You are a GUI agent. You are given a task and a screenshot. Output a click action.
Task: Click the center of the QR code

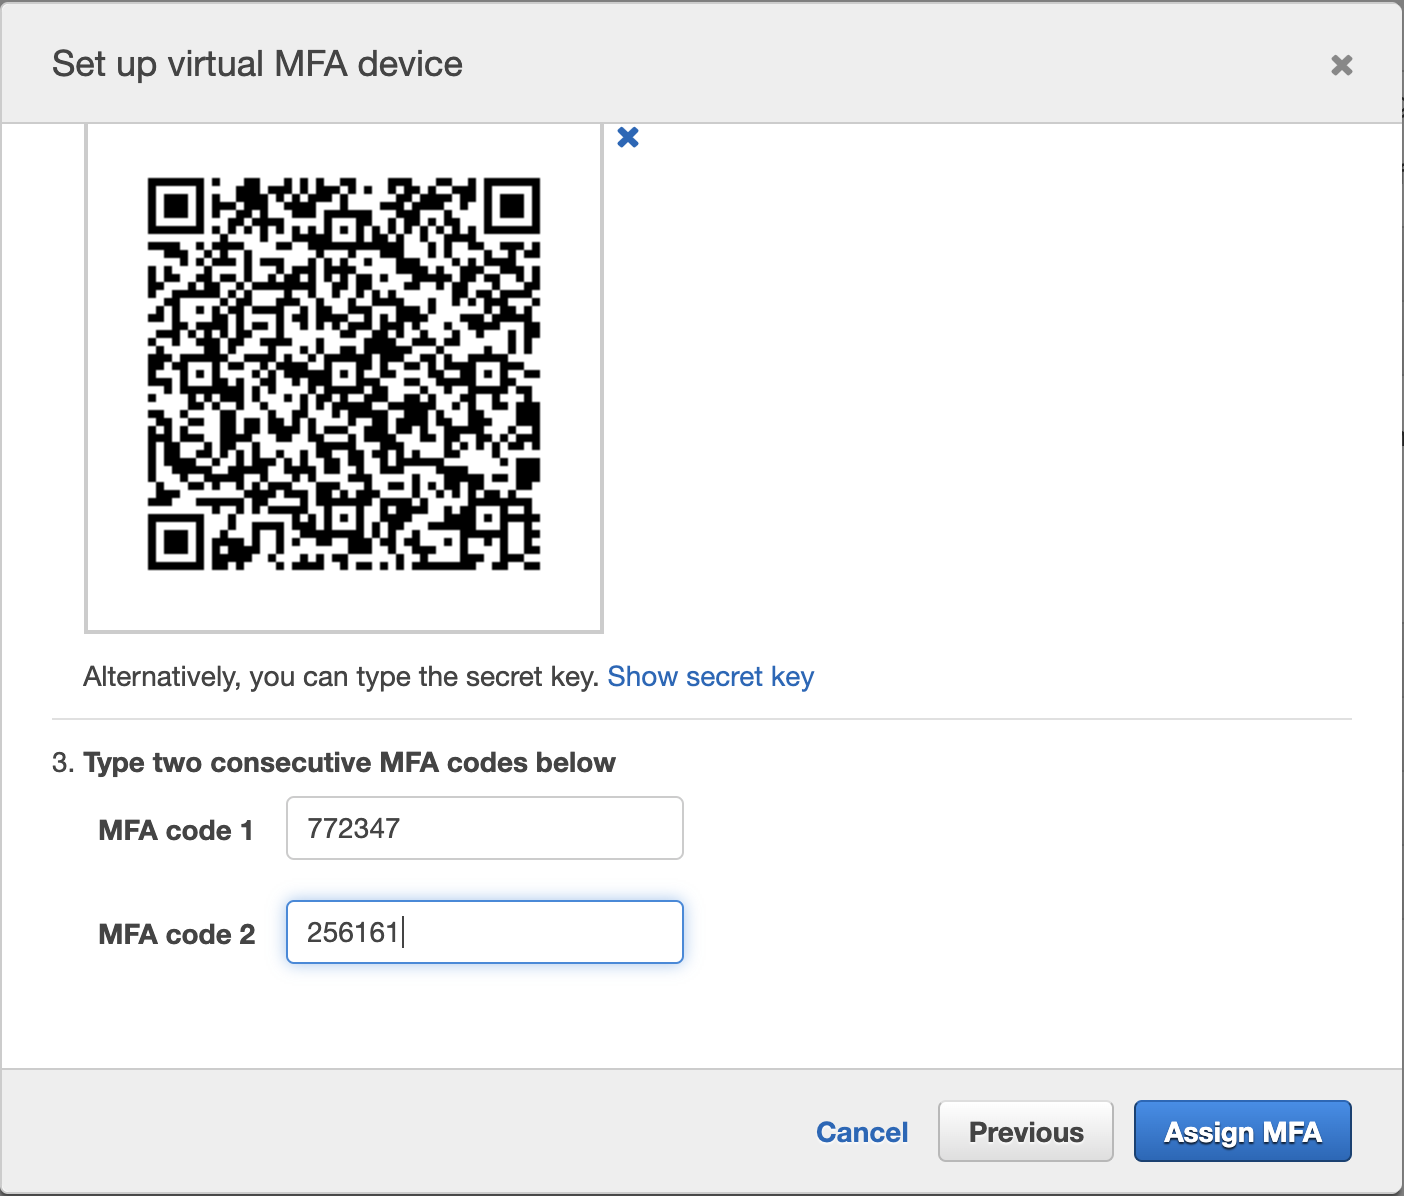point(344,374)
